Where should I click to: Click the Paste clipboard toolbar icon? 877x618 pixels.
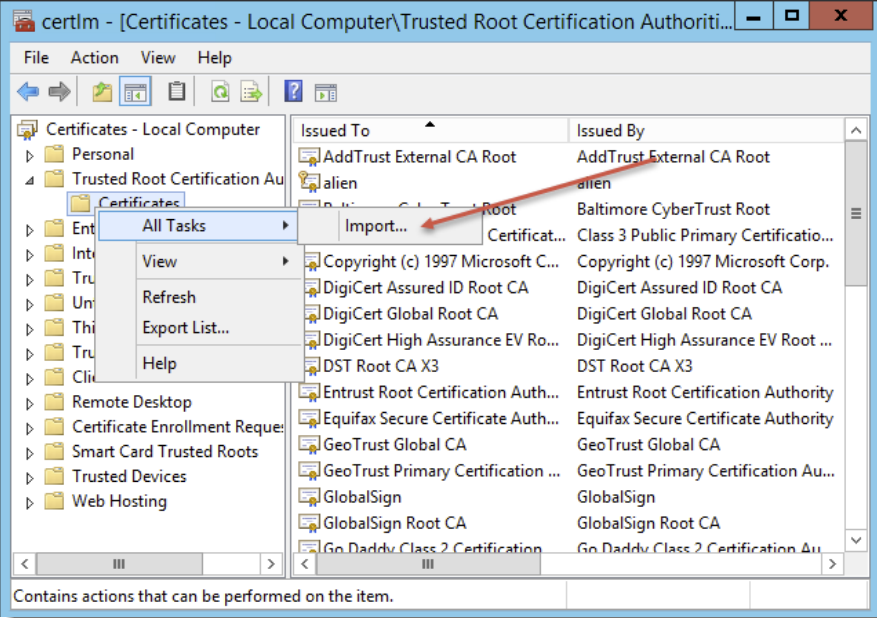coord(177,91)
